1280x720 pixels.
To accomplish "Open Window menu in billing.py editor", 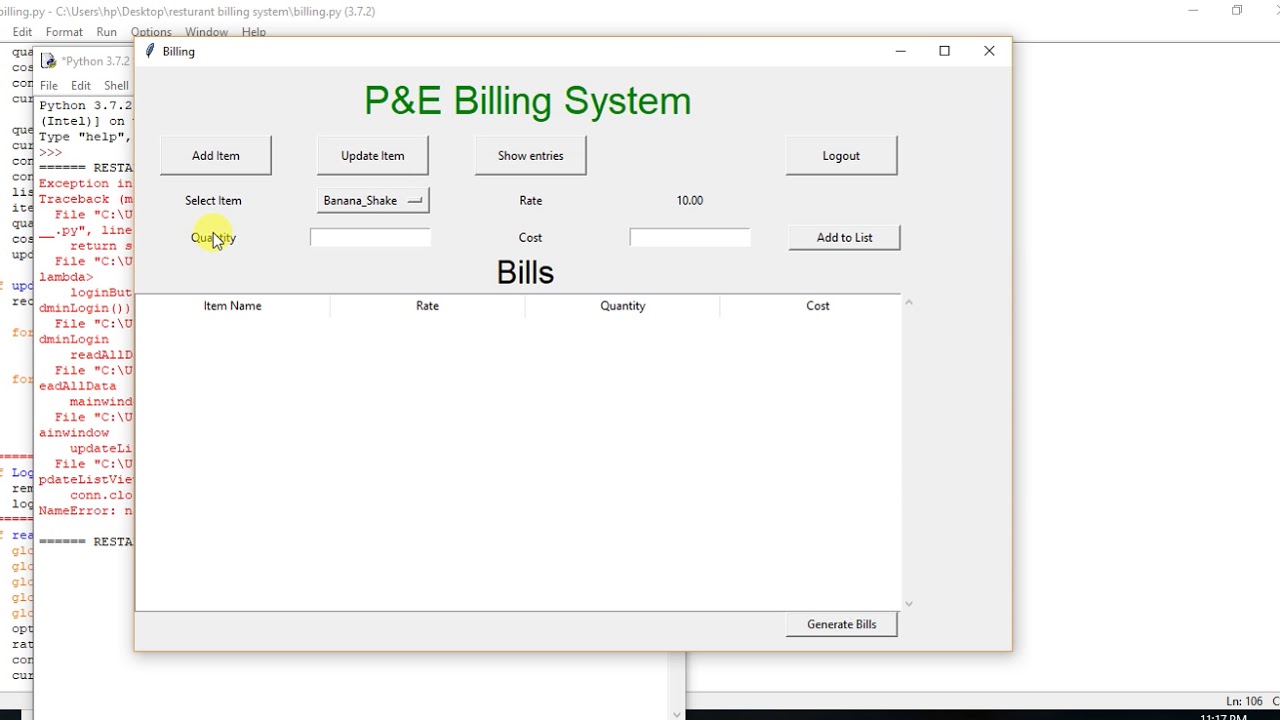I will pos(206,32).
